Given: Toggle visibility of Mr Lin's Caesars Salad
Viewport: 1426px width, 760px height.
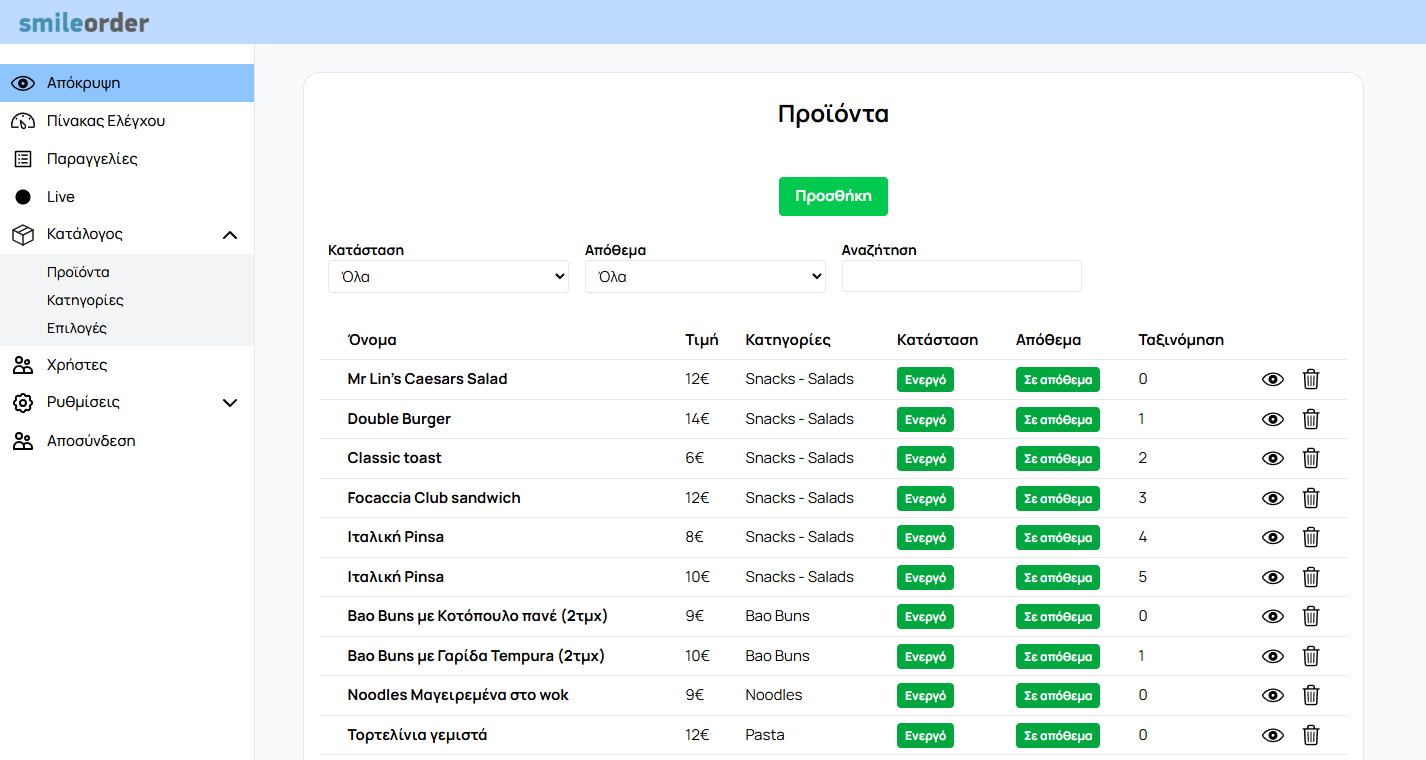Looking at the screenshot, I should coord(1272,380).
